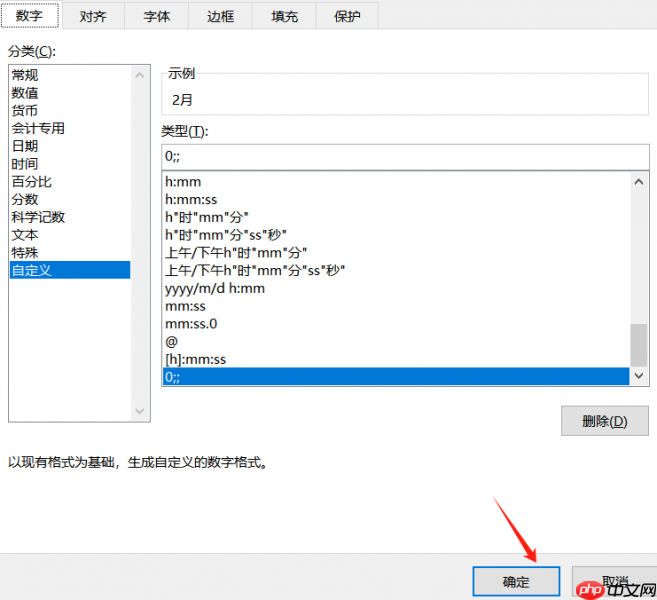Select the [h]:mm:ss format

point(396,359)
